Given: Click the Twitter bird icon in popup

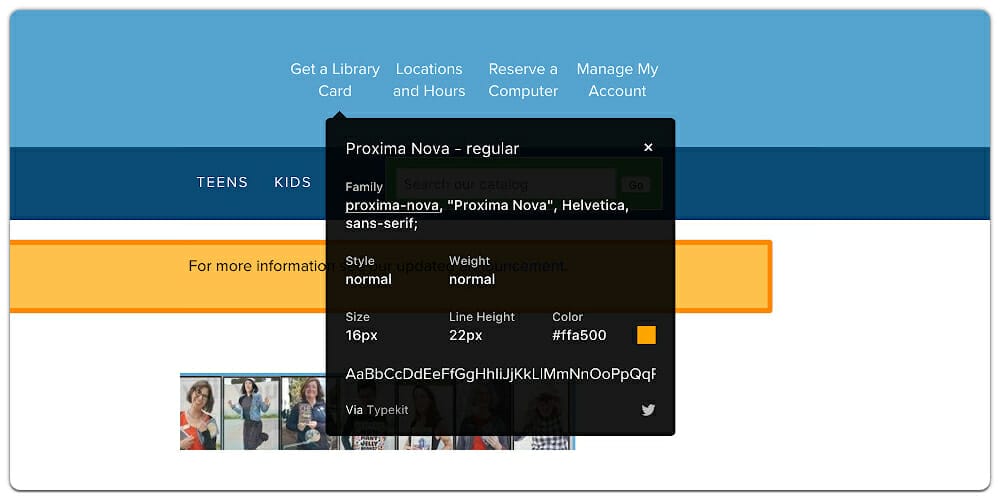Looking at the screenshot, I should pyautogui.click(x=648, y=410).
